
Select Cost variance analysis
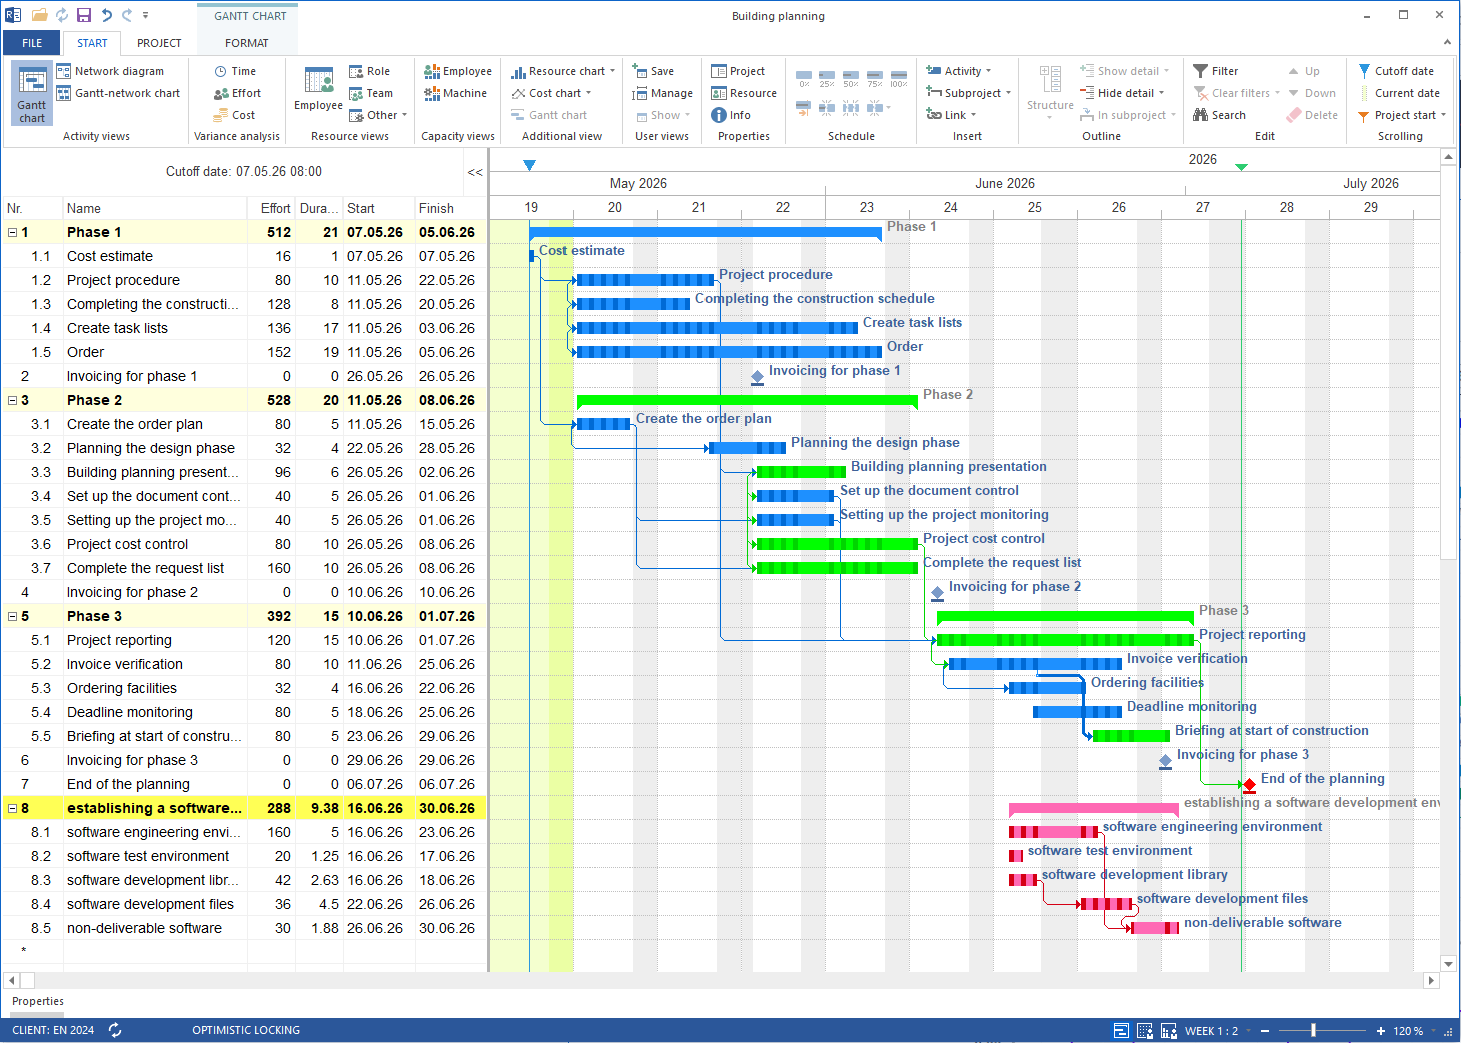click(234, 115)
